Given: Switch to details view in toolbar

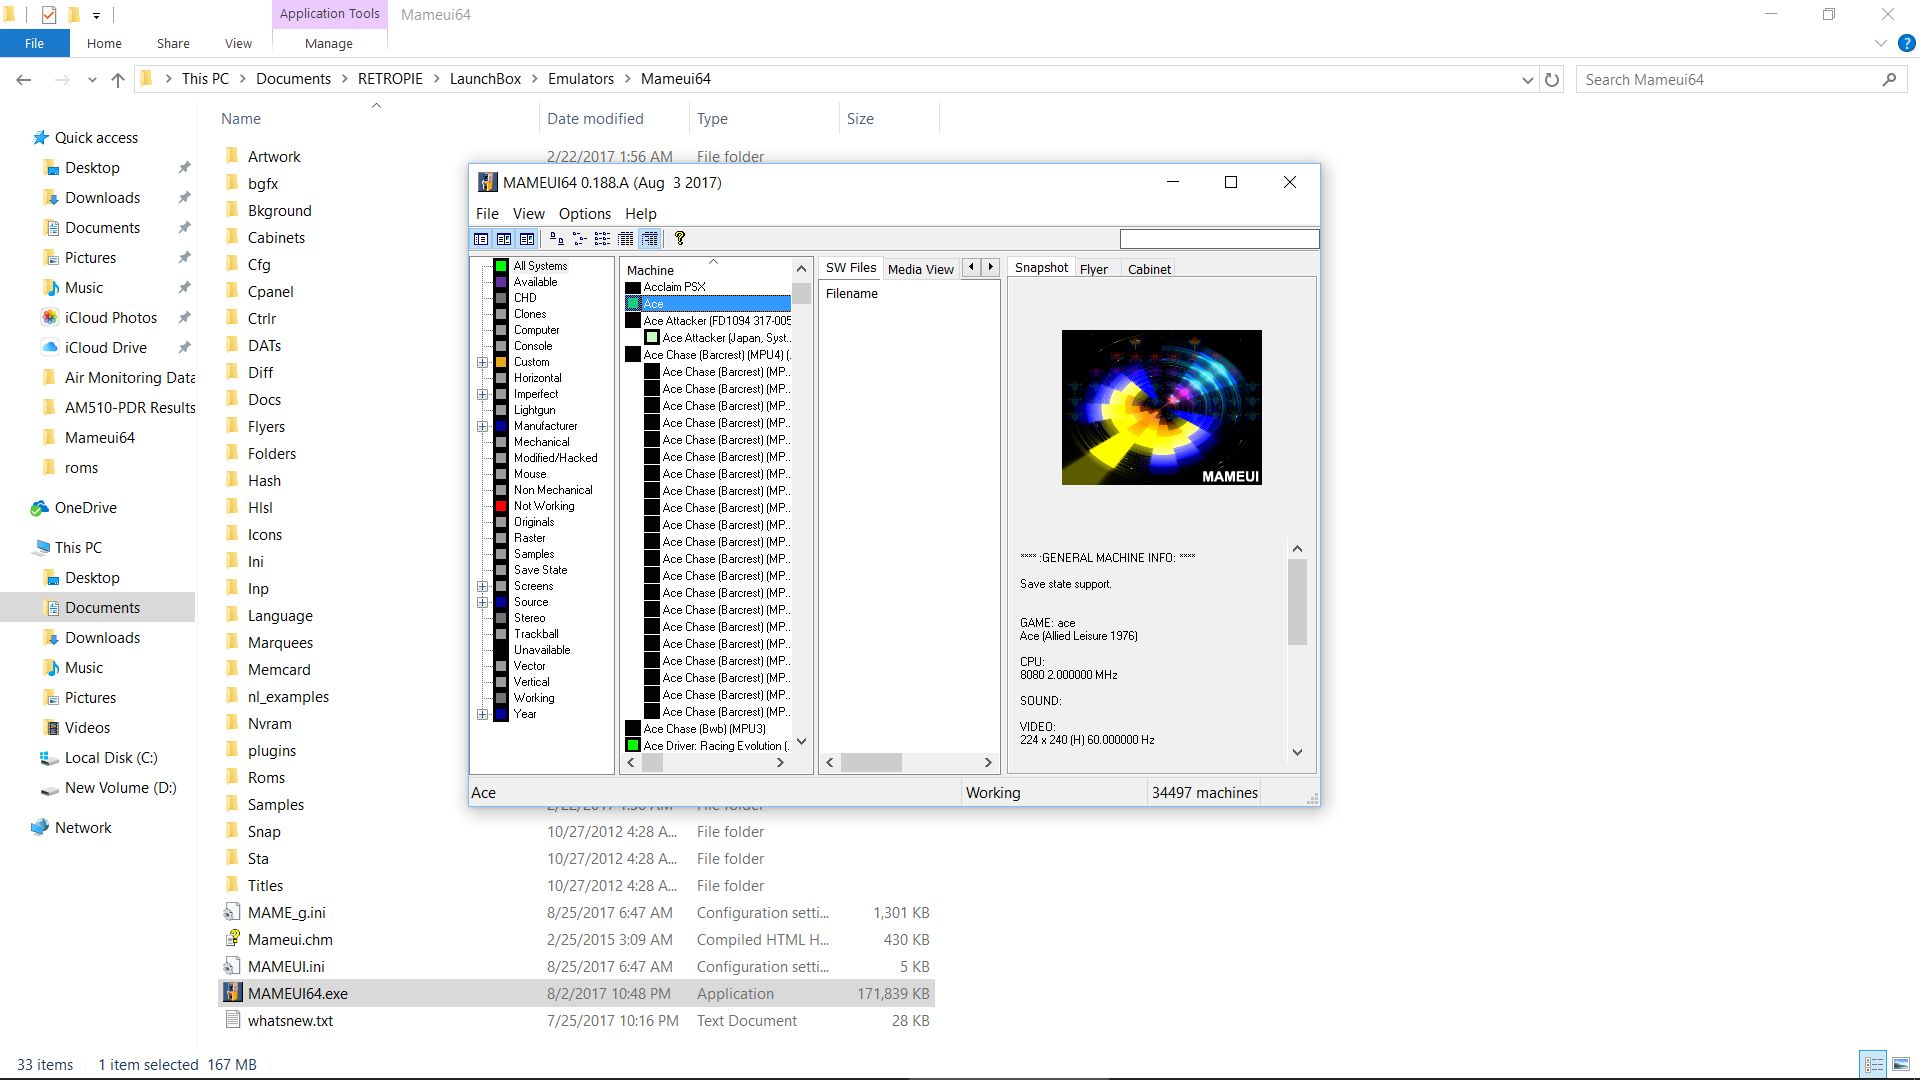Looking at the screenshot, I should click(x=625, y=239).
